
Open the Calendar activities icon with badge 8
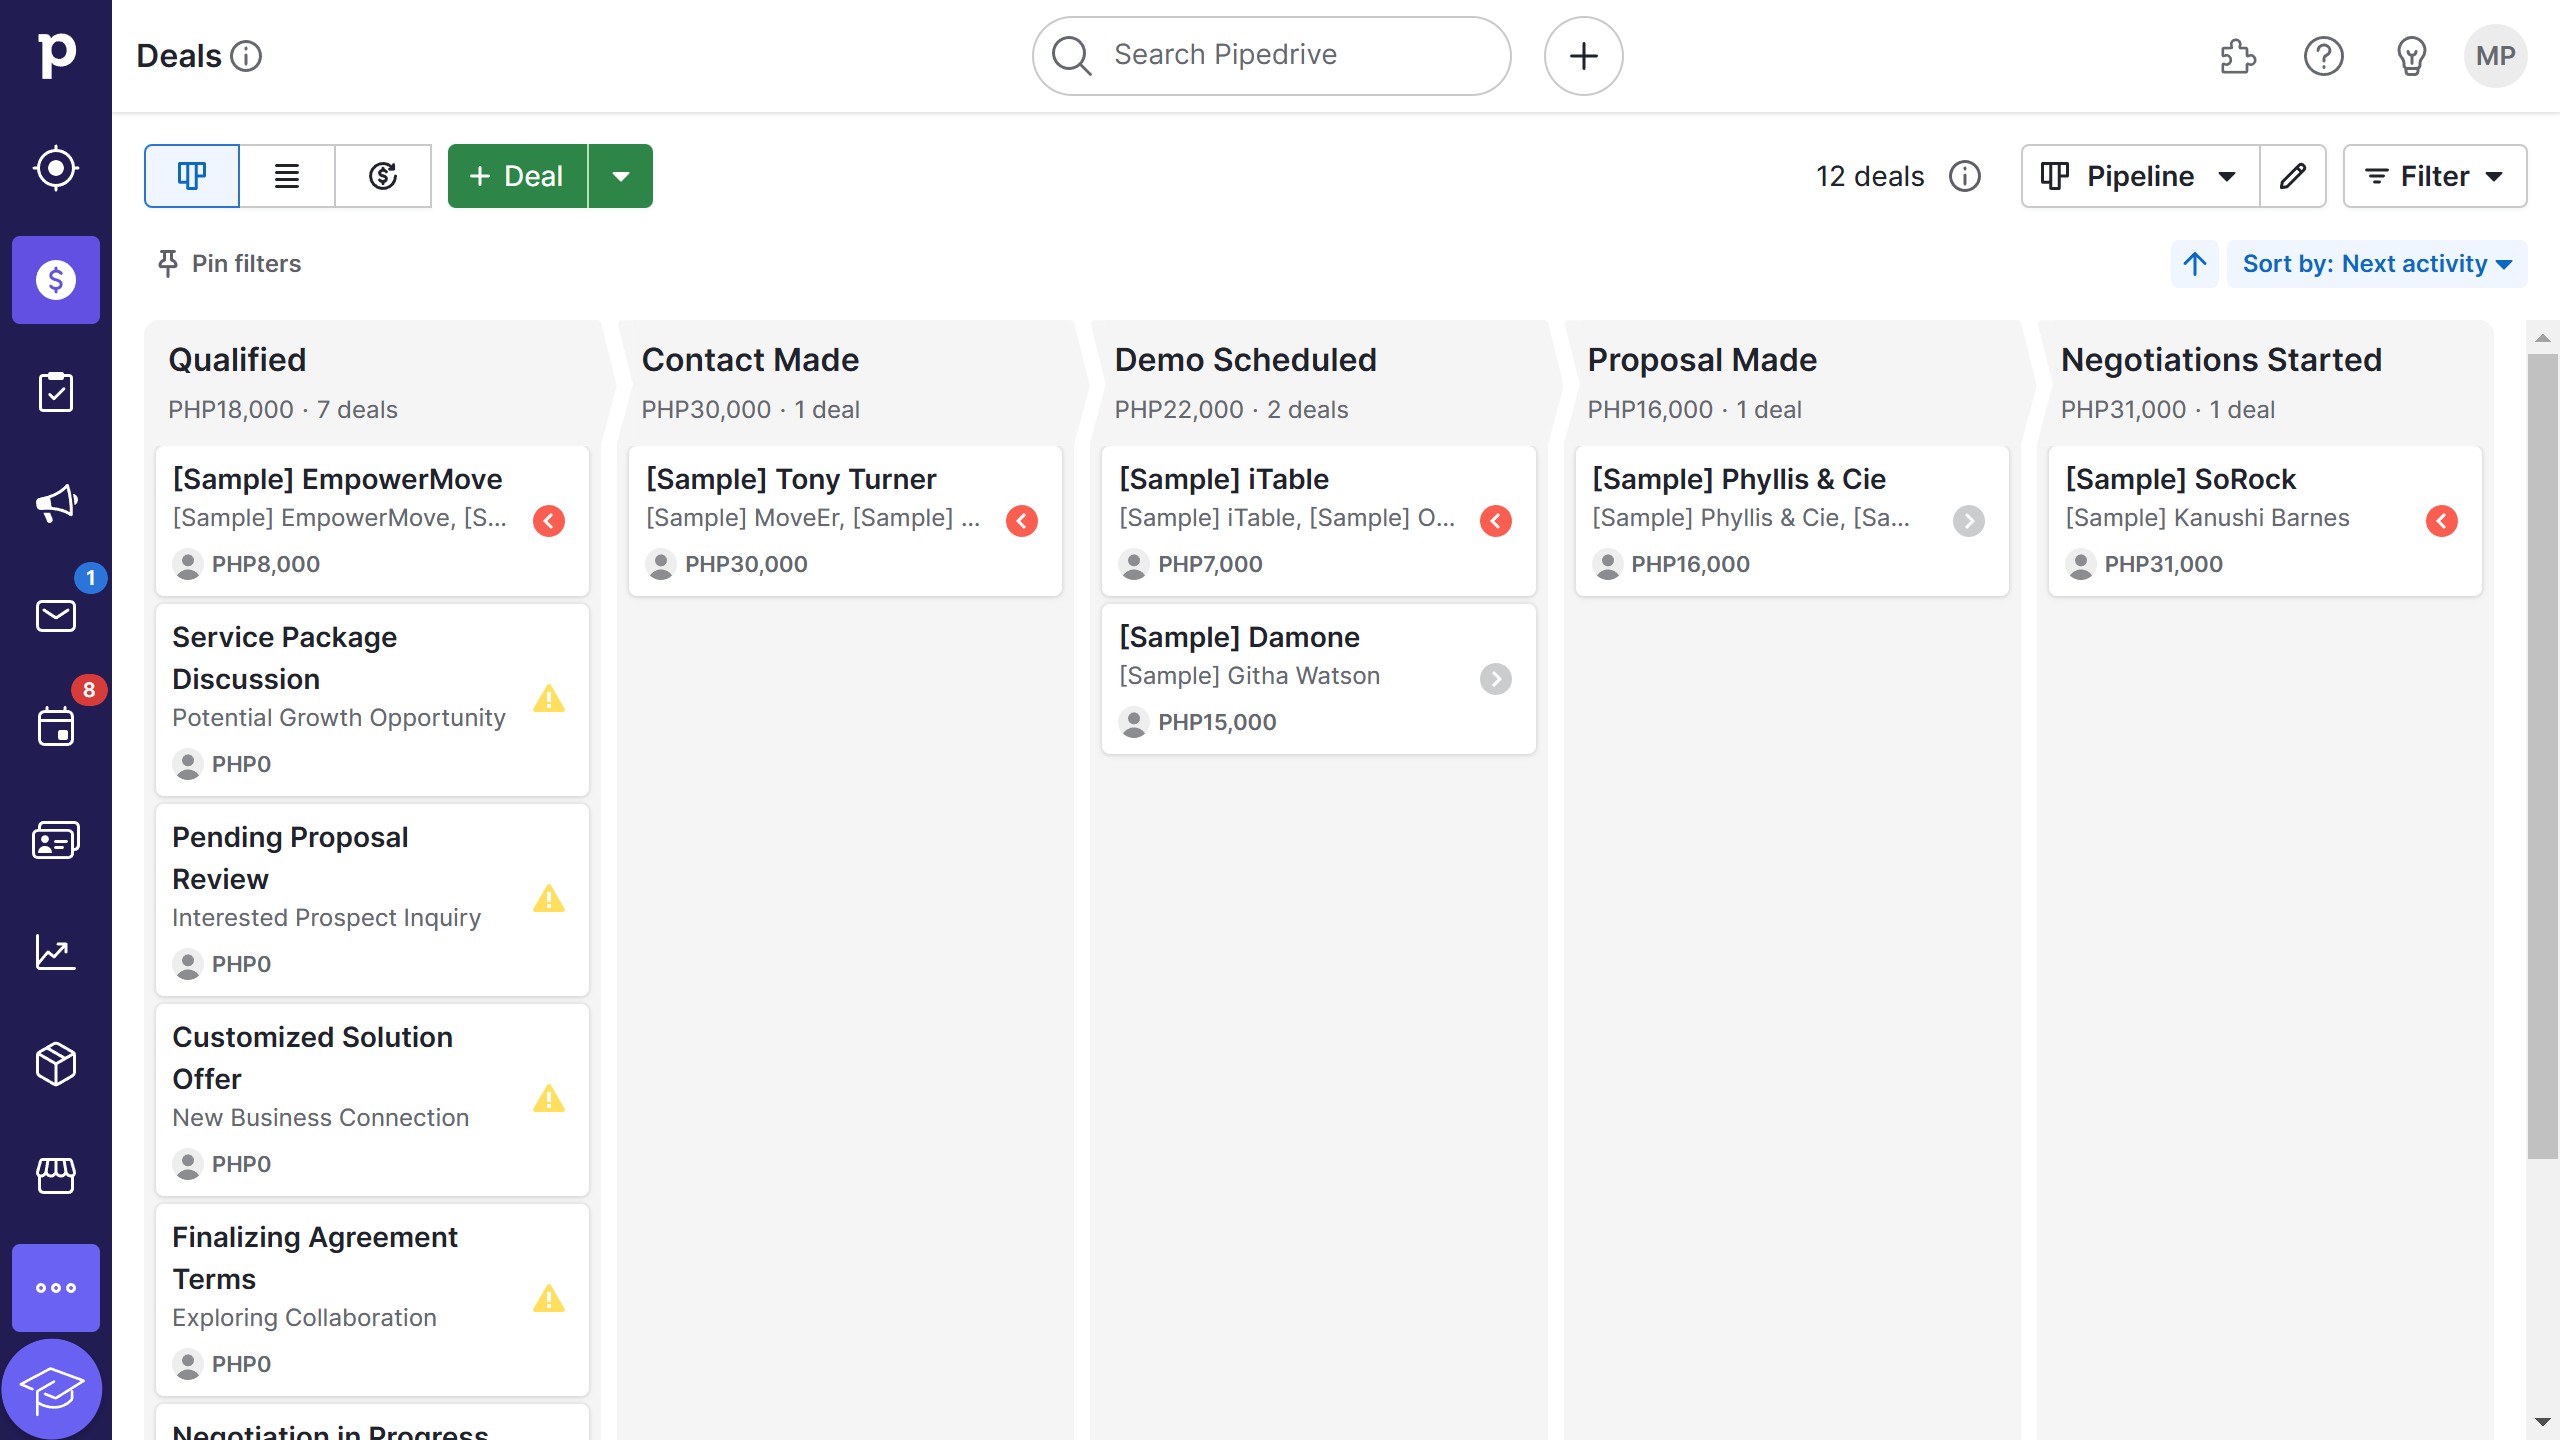[56, 726]
